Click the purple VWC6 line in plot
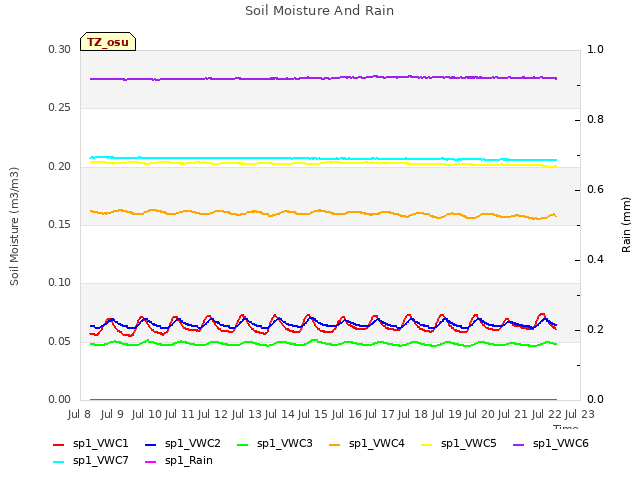 323,78
